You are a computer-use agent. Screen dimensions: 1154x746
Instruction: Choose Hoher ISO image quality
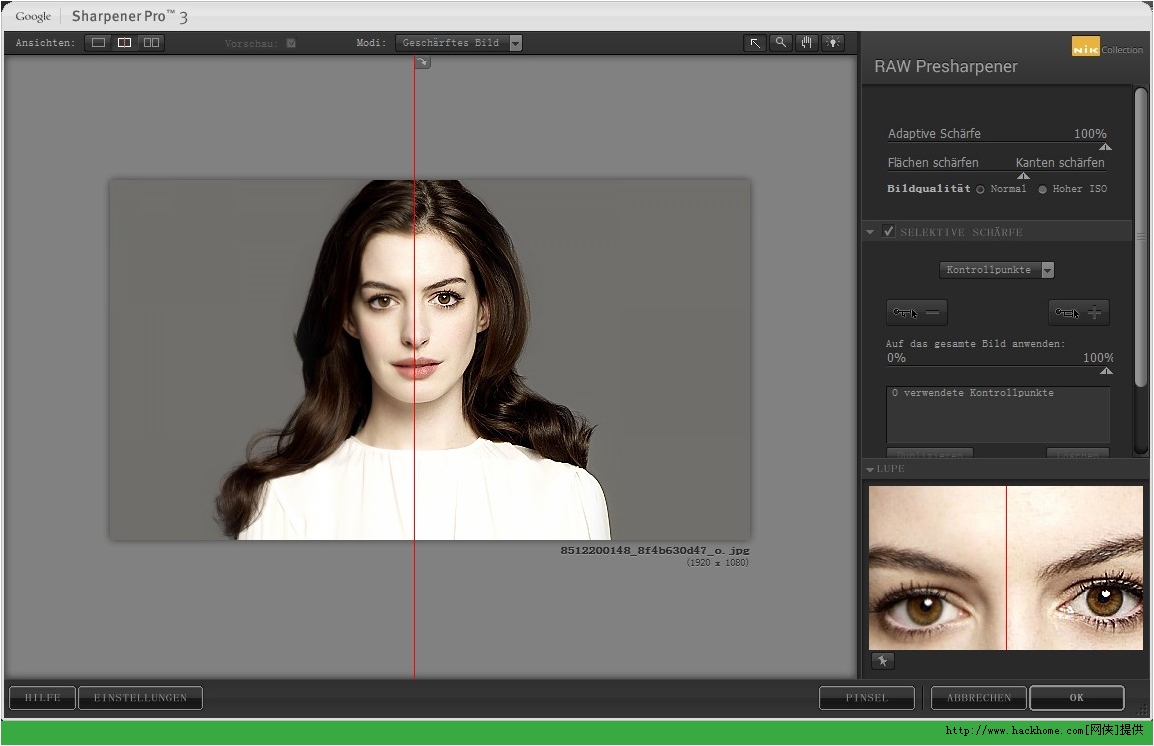(1042, 189)
